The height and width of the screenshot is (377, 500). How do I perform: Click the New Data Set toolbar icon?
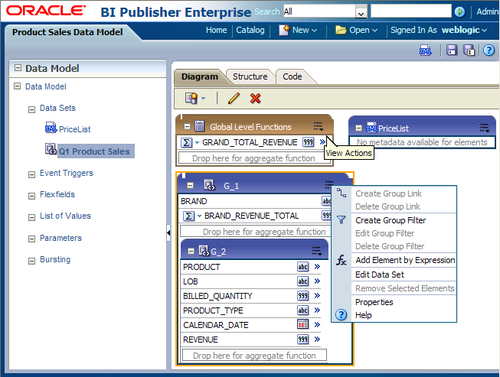(192, 98)
